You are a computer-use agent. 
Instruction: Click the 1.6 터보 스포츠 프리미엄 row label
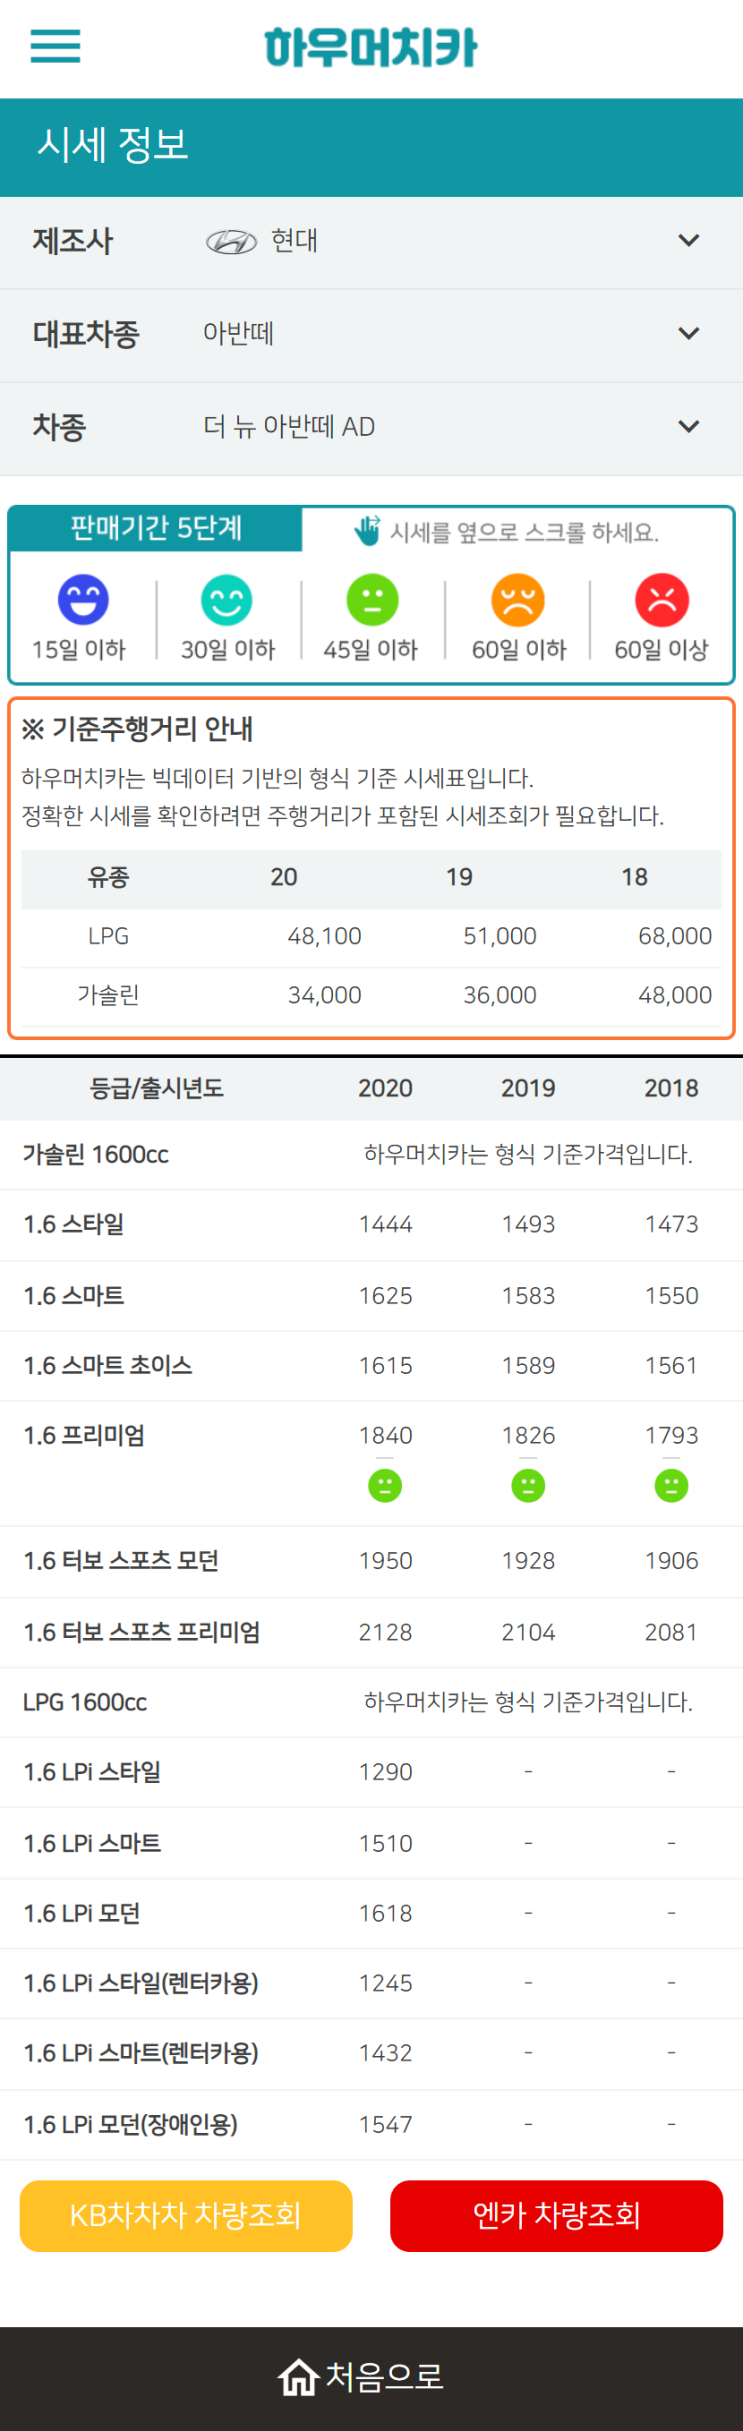(142, 1633)
